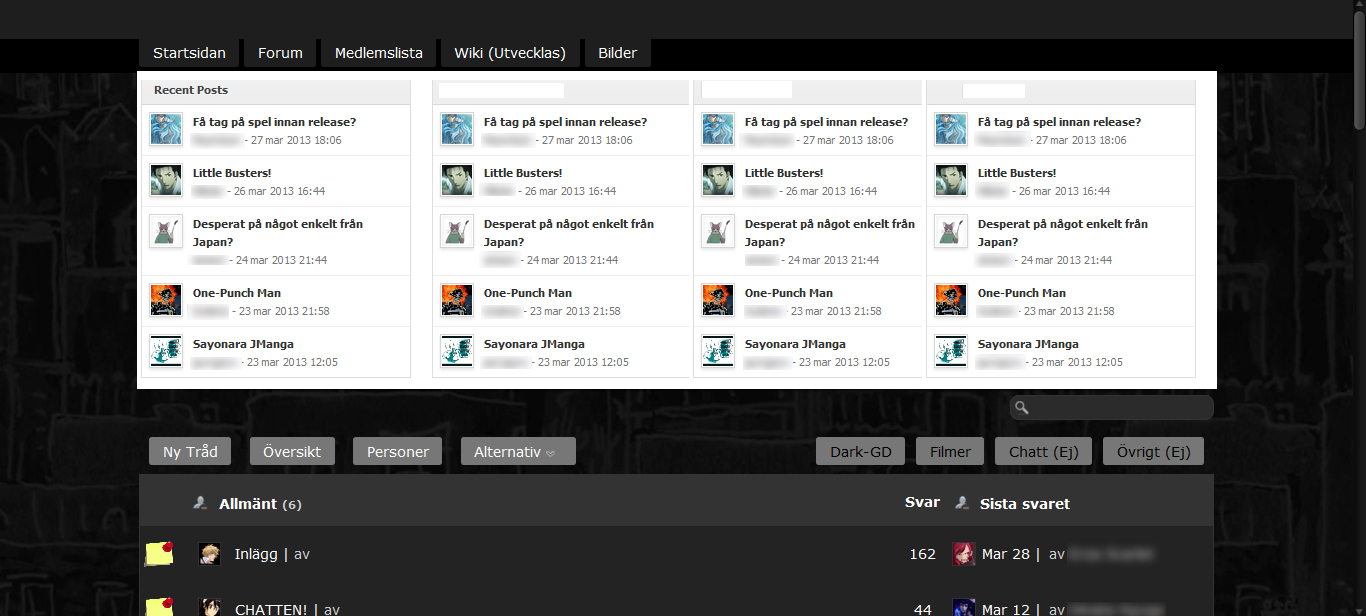Click the author avatar next to CHATTEN!
Image resolution: width=1366 pixels, height=616 pixels.
click(210, 608)
